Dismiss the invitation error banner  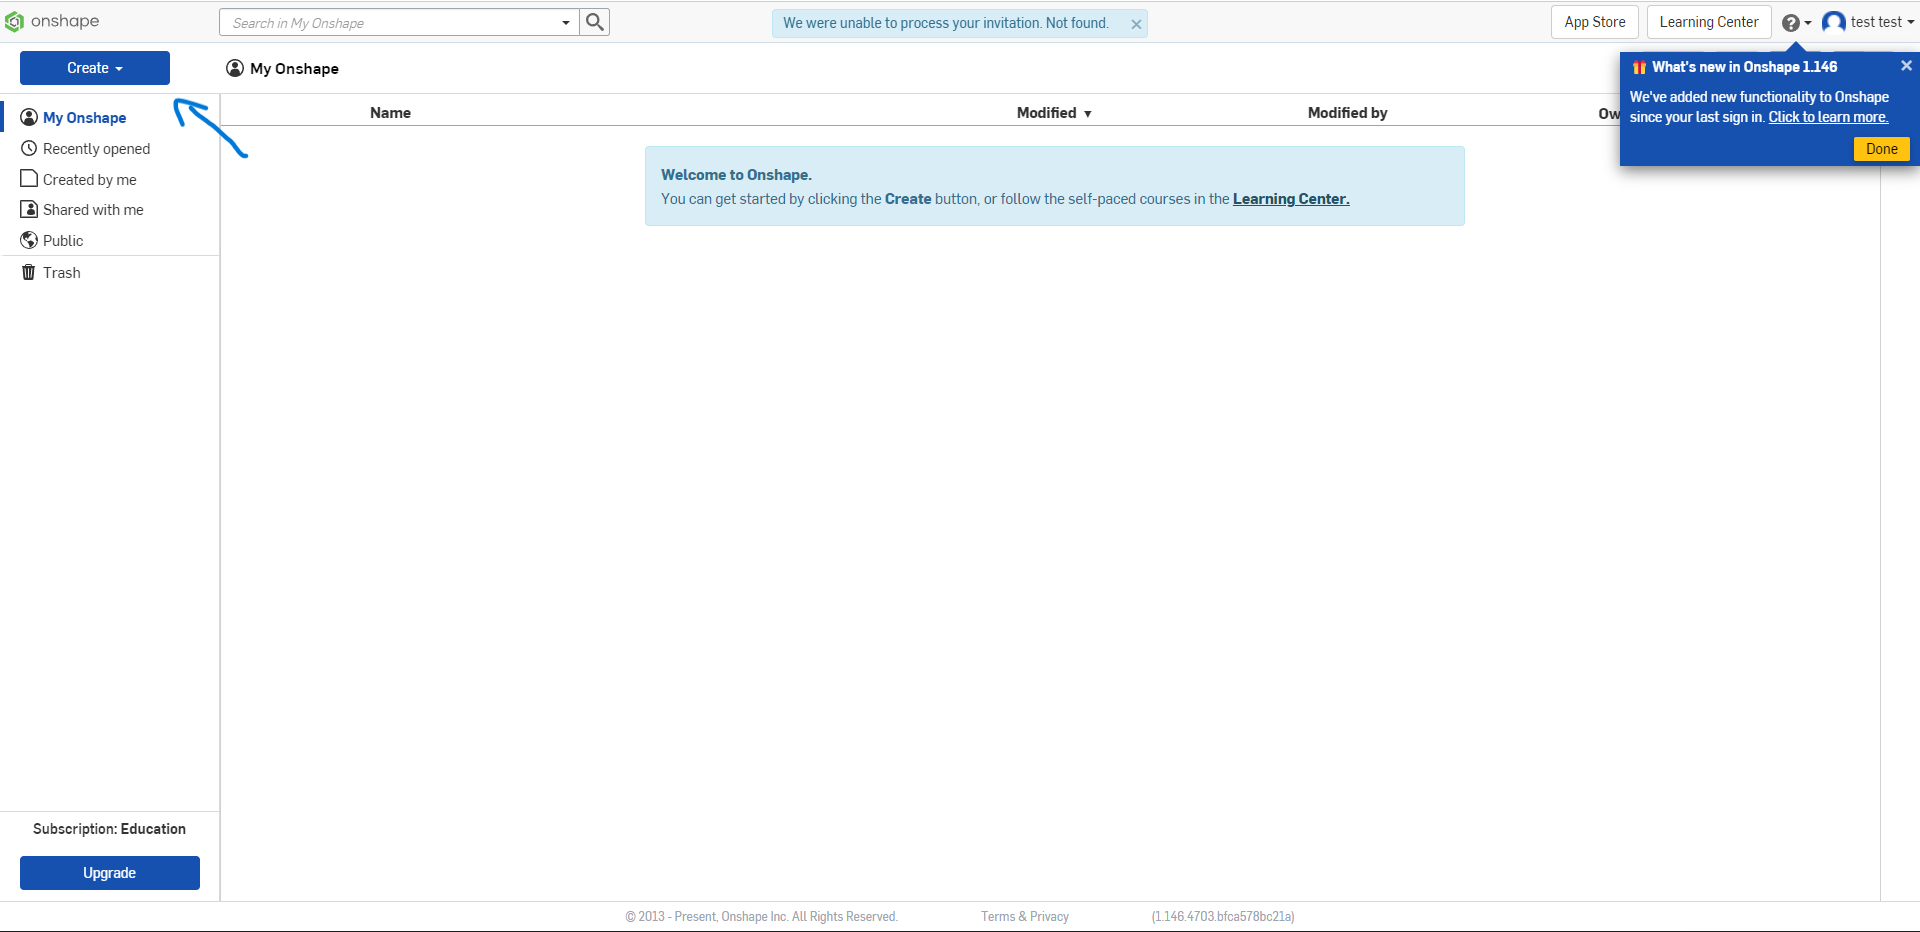(x=1135, y=23)
